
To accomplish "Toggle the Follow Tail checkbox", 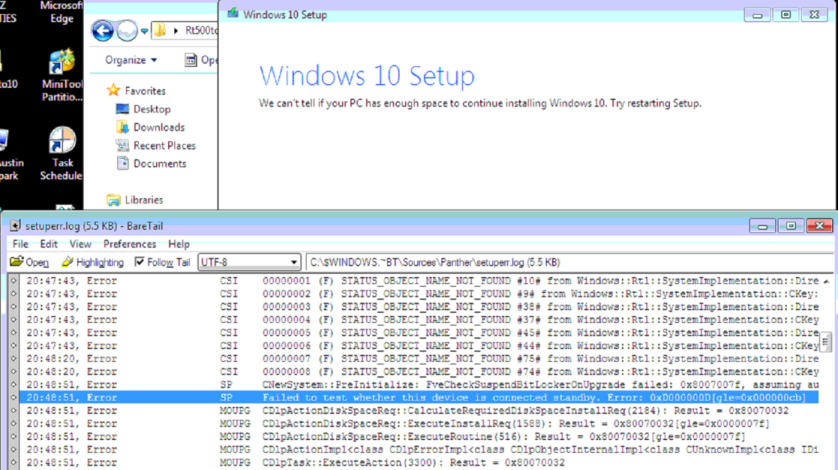I will pyautogui.click(x=139, y=261).
